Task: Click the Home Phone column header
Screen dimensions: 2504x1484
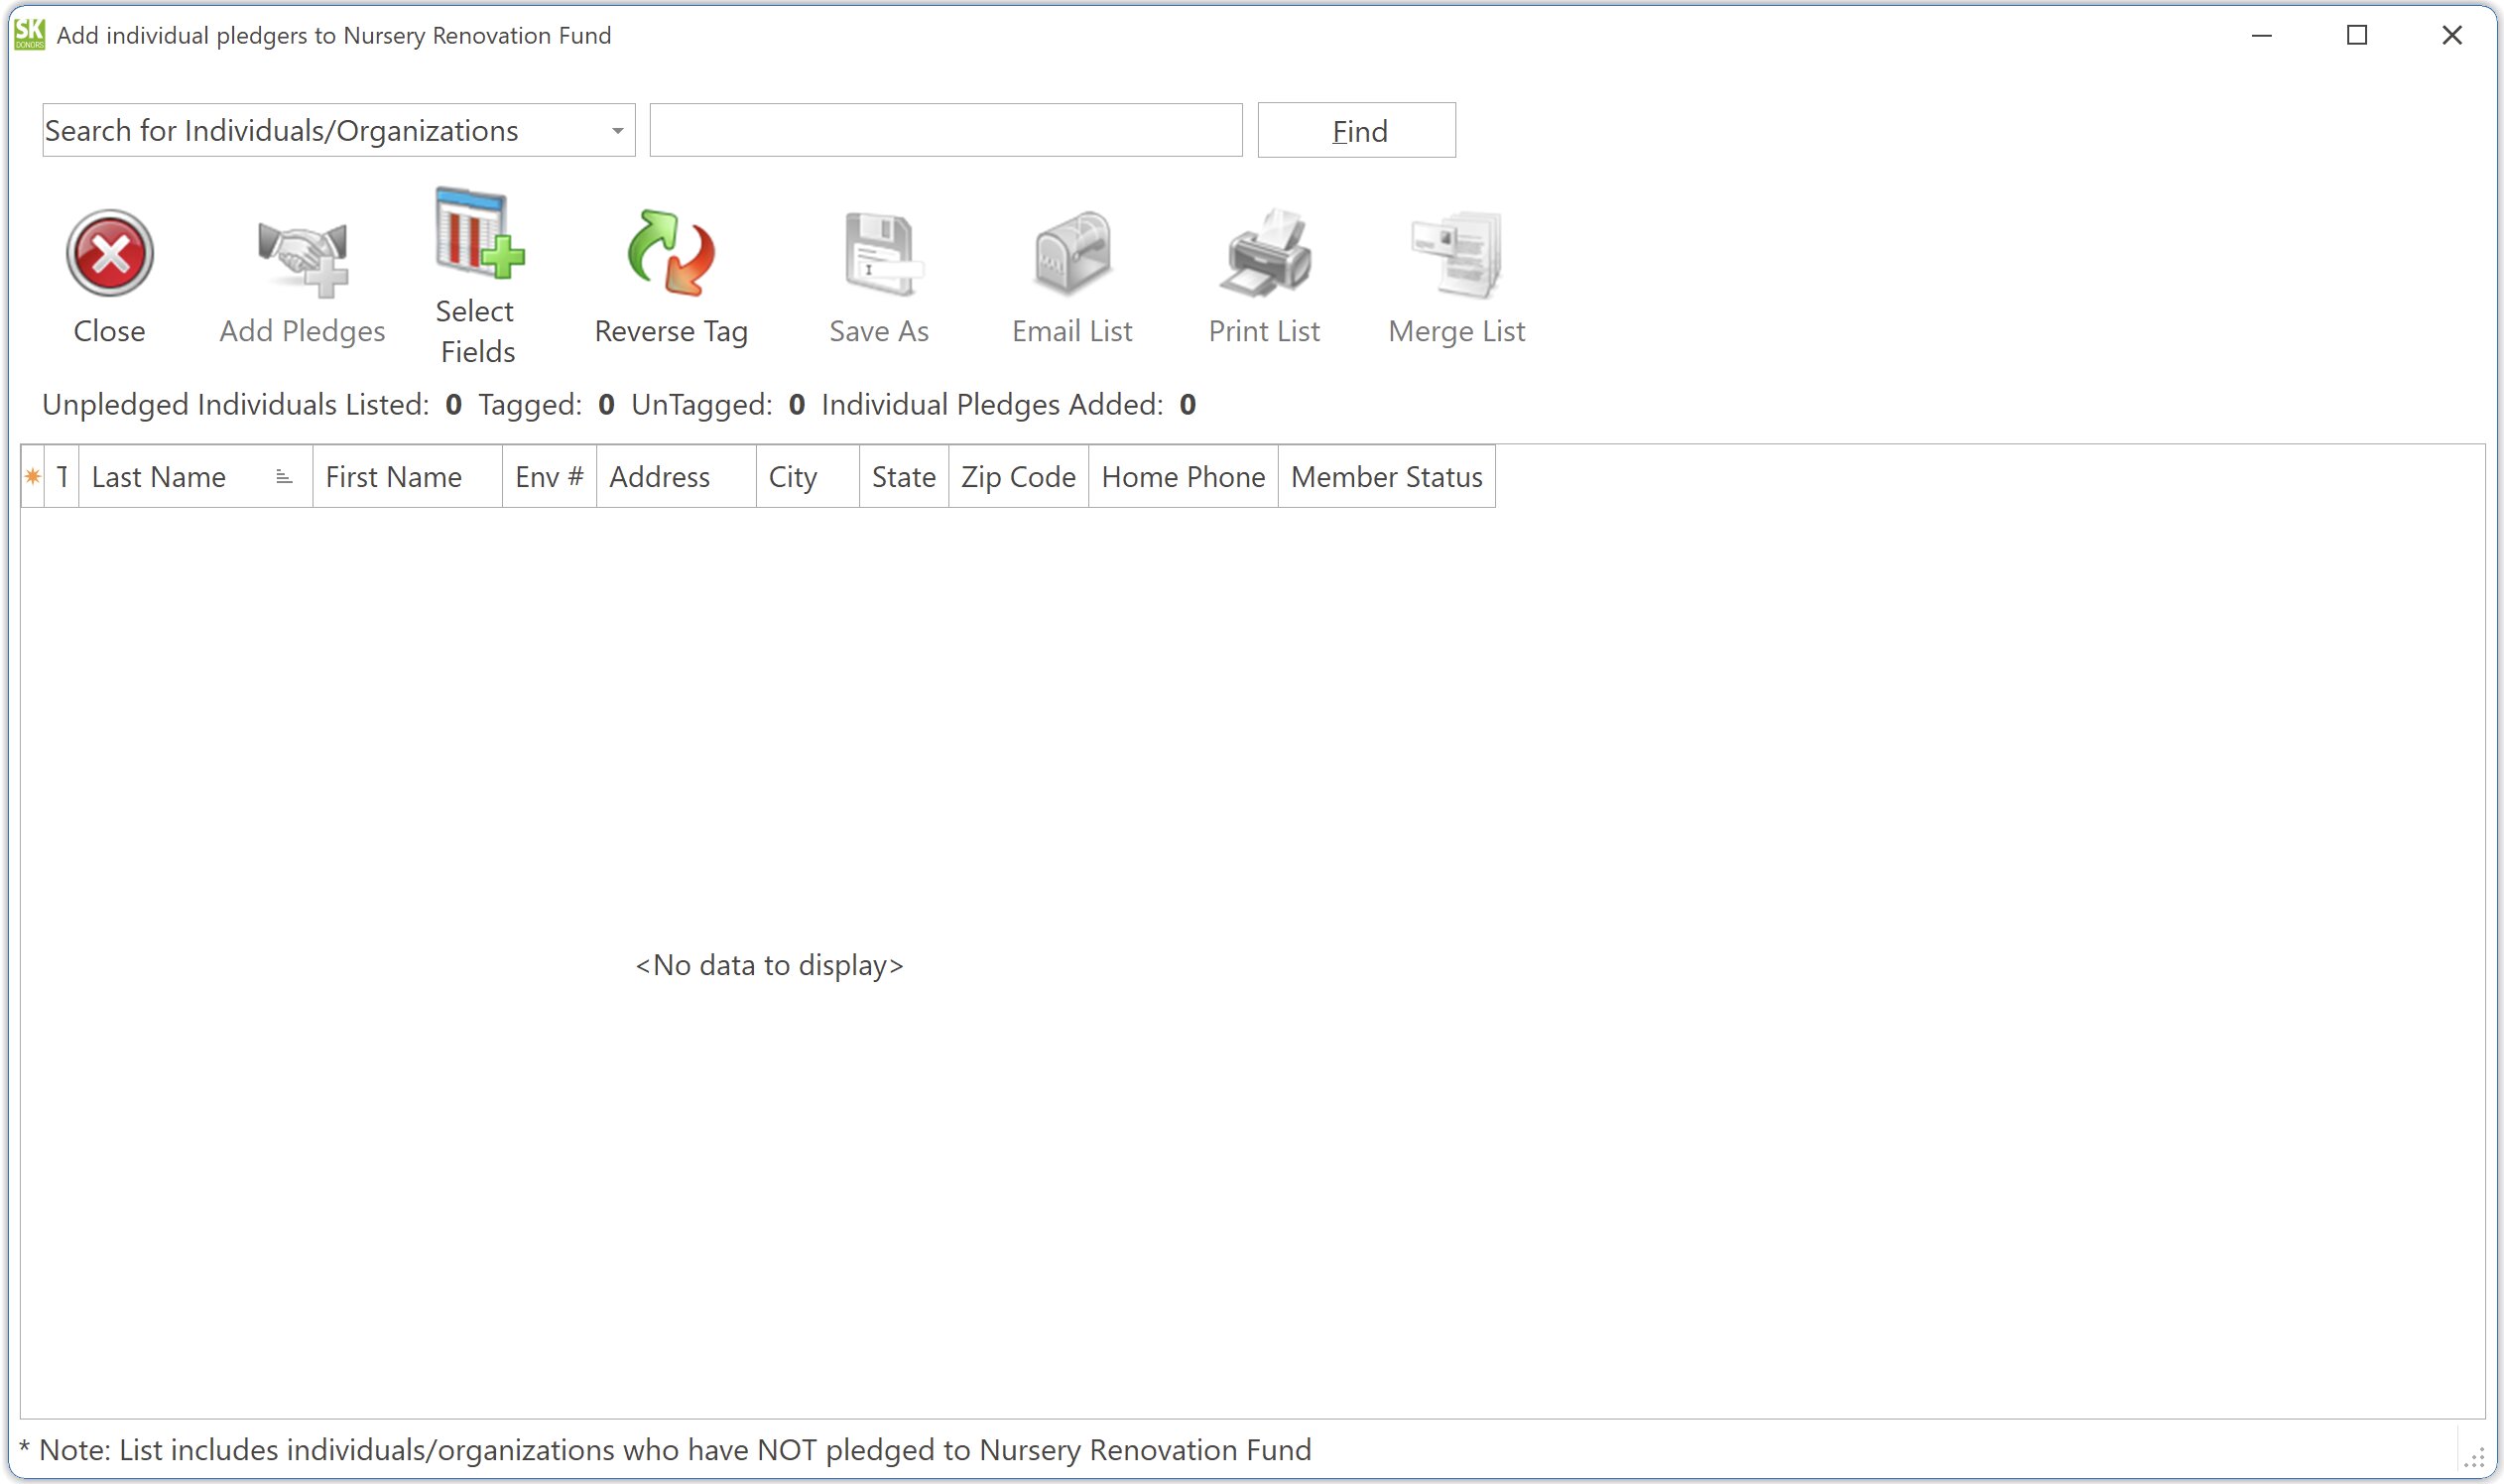Action: point(1182,477)
